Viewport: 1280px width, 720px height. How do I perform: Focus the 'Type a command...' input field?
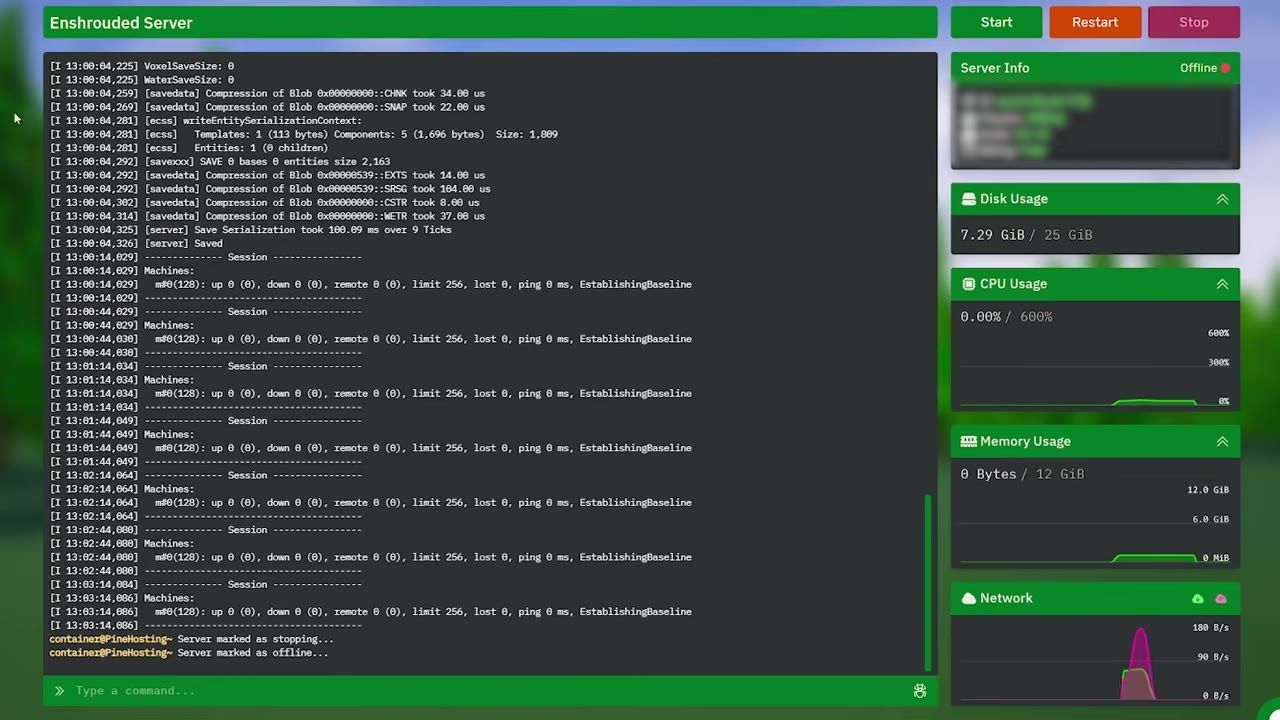coord(490,691)
